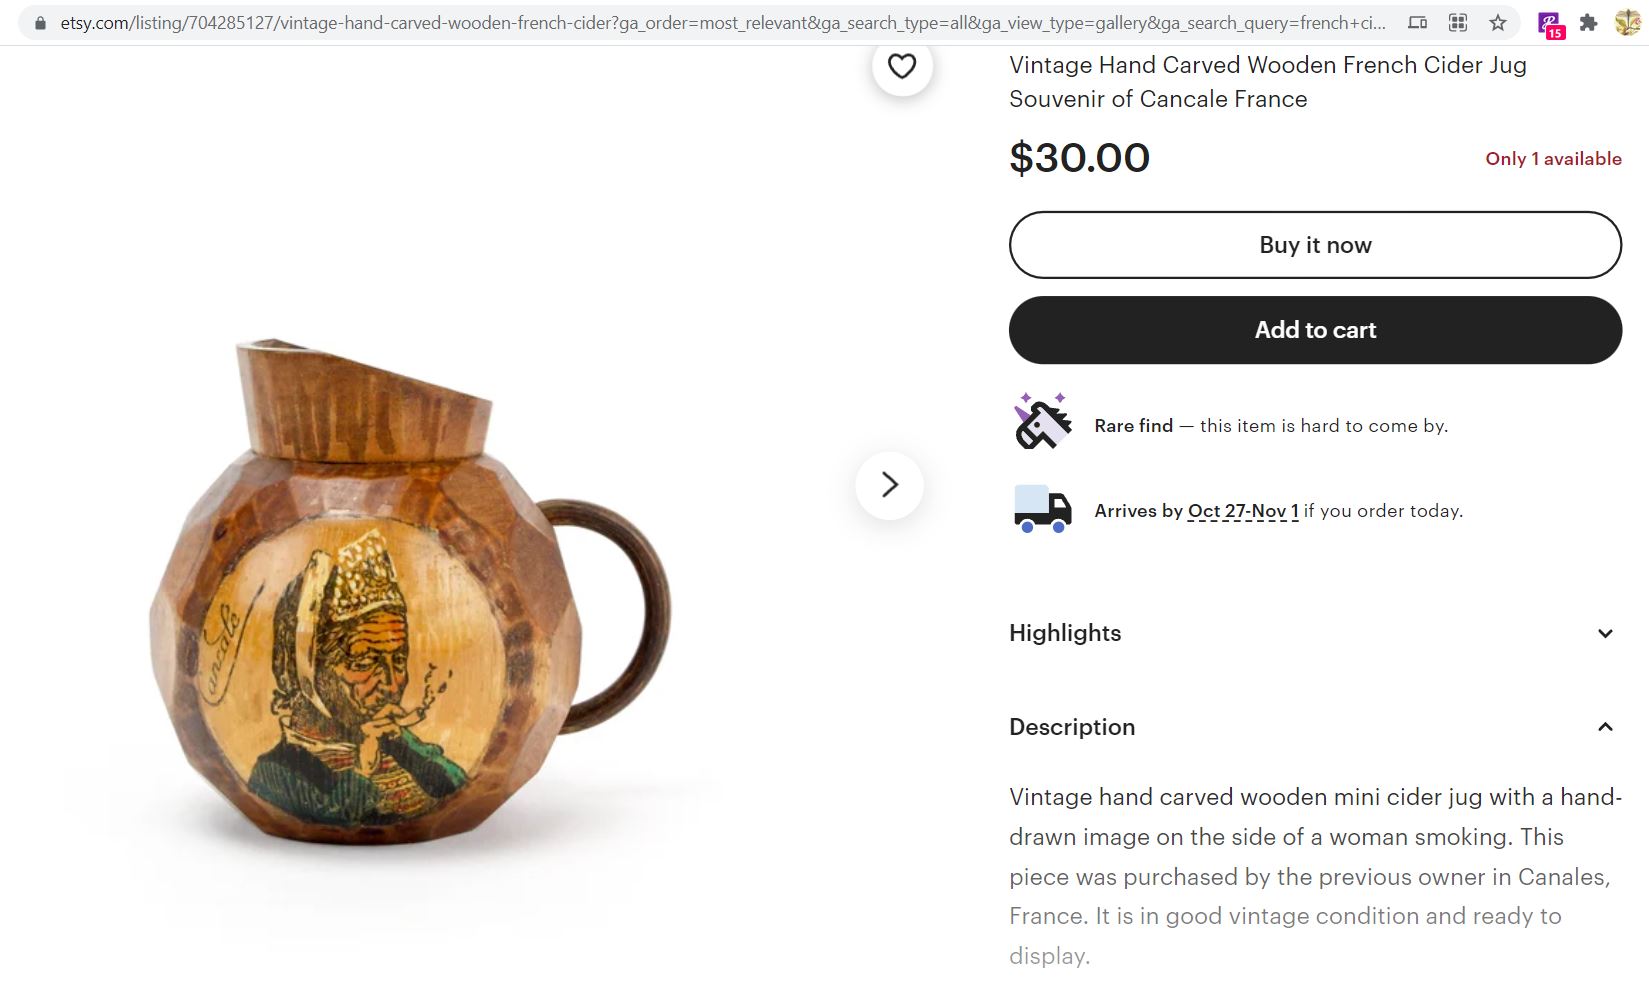Click the wooden cider jug product image
The width and height of the screenshot is (1649, 987).
410,600
